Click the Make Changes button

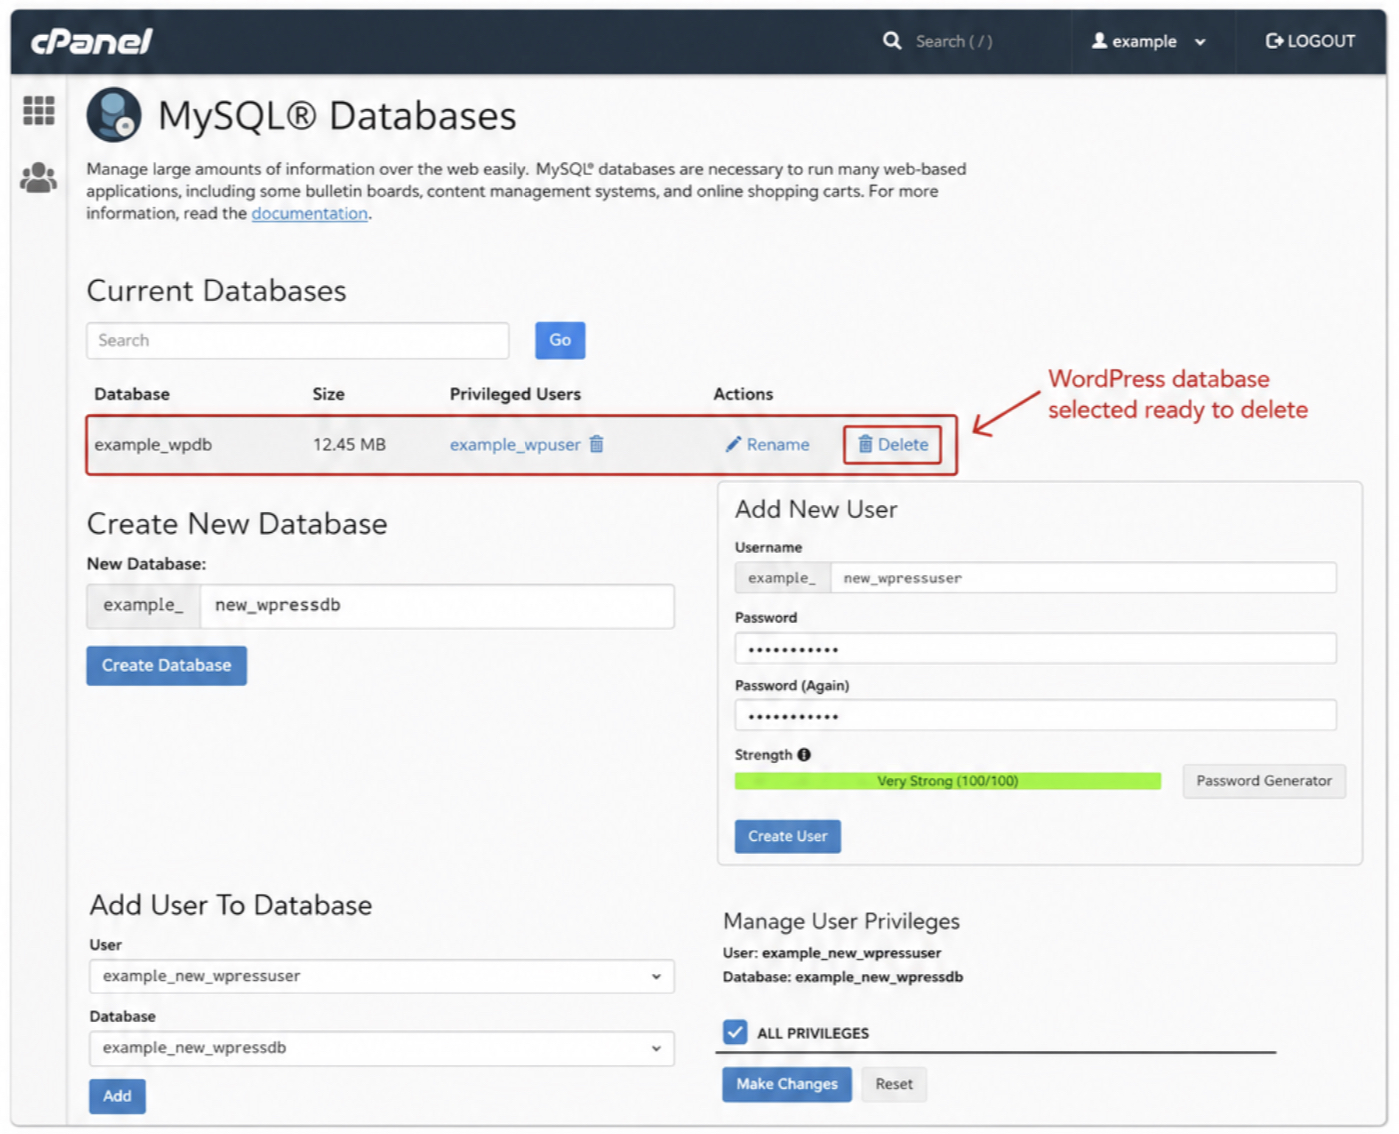pos(787,1084)
